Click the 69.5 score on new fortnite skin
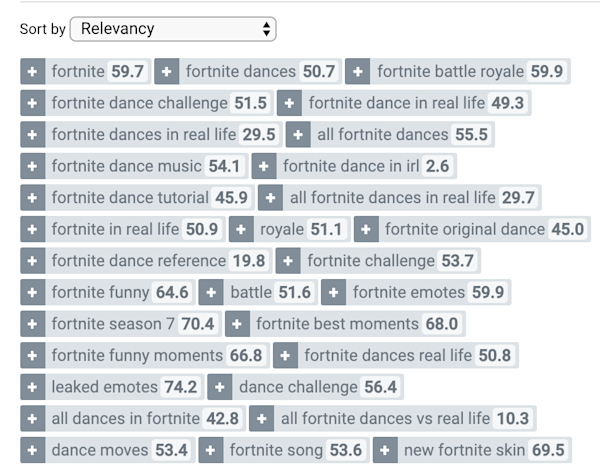This screenshot has height=467, width=600. pos(548,450)
